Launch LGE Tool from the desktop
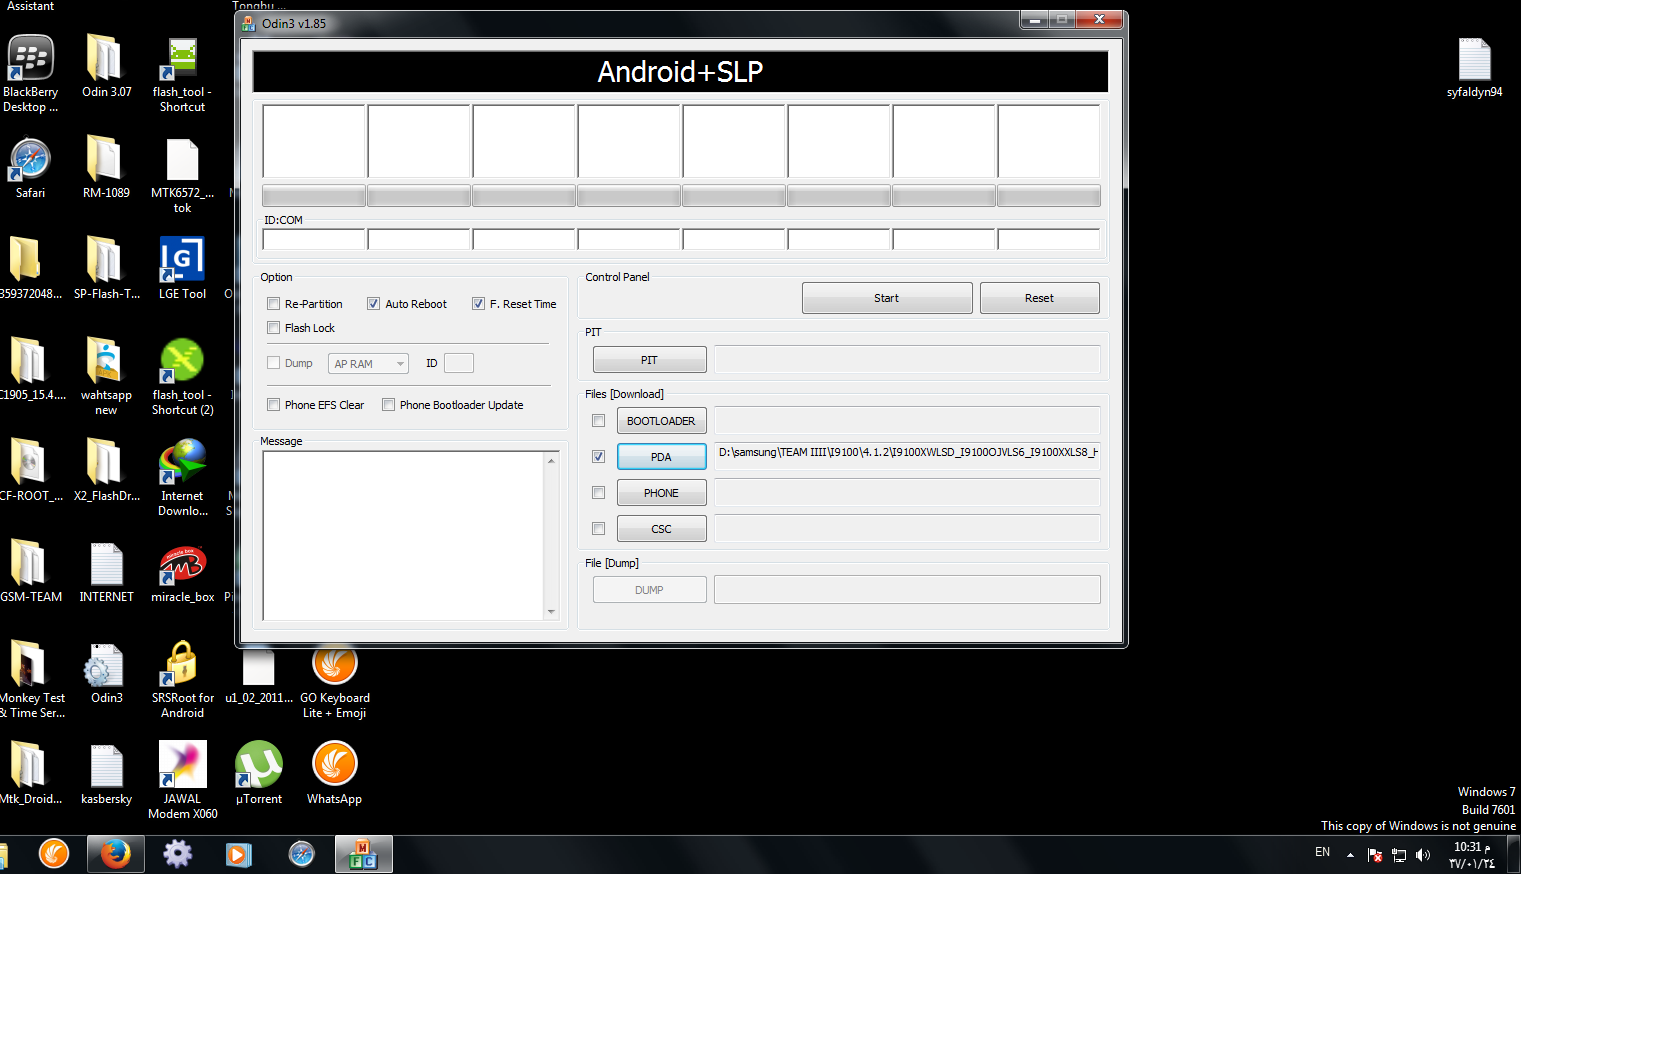Viewport: 1680px width, 1050px height. click(x=182, y=268)
